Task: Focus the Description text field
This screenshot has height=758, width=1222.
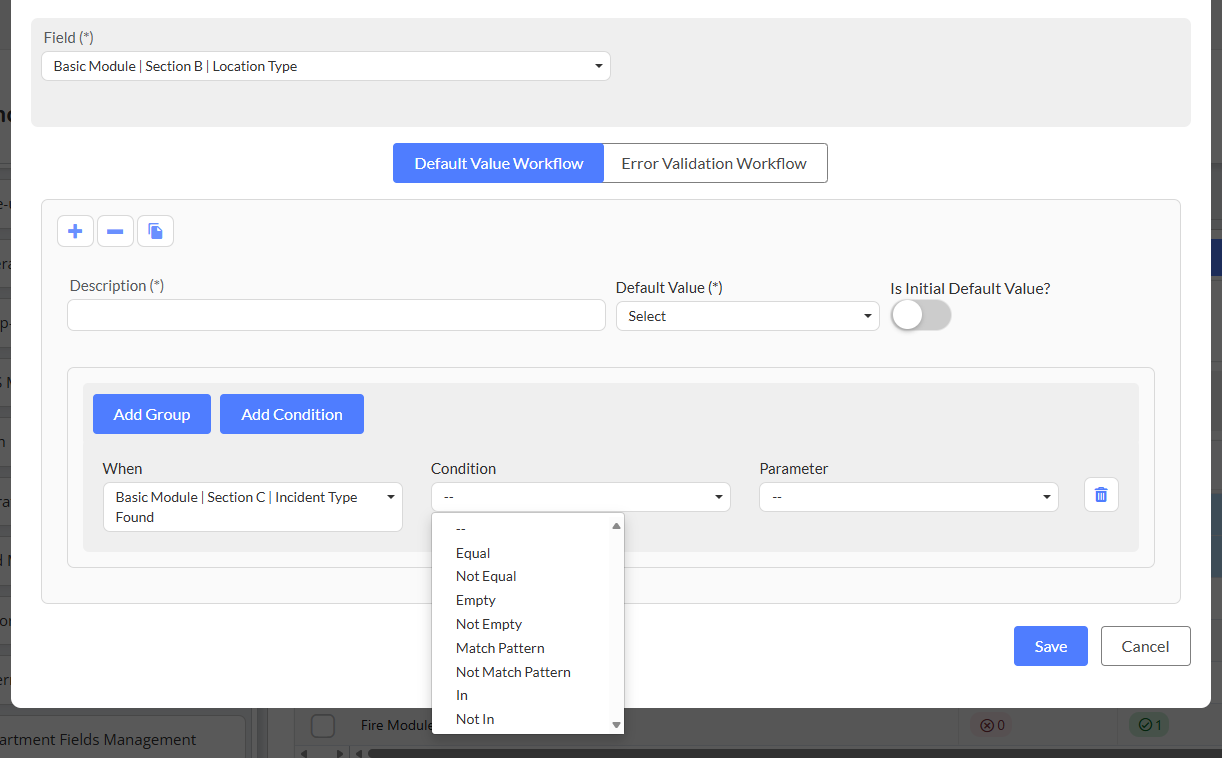Action: tap(336, 315)
